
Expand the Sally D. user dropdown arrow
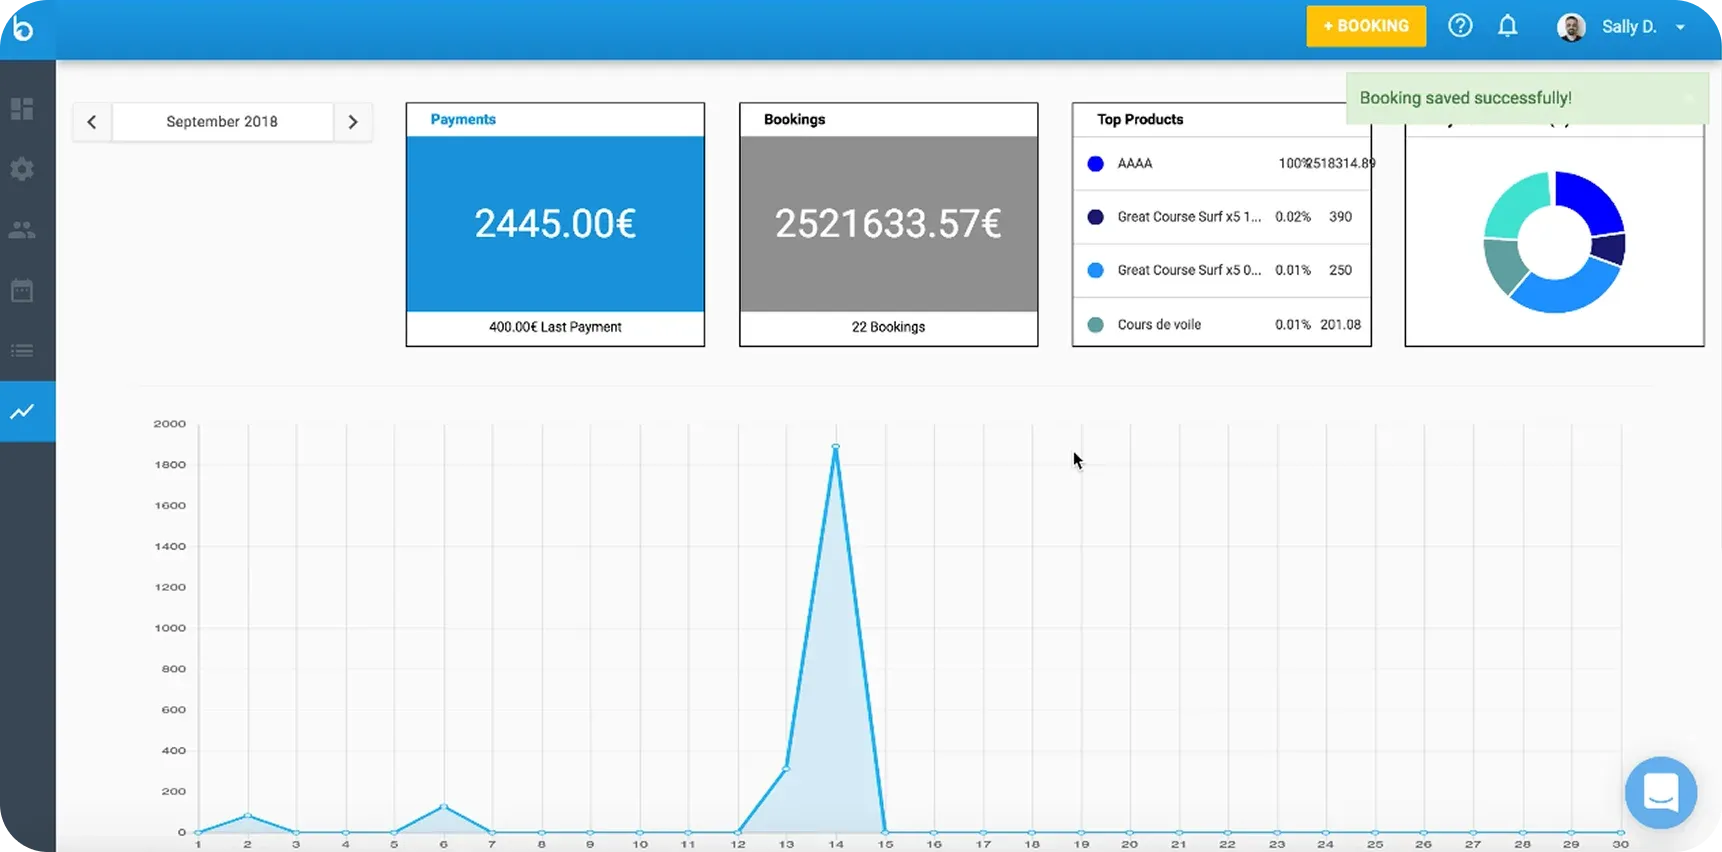pyautogui.click(x=1680, y=27)
